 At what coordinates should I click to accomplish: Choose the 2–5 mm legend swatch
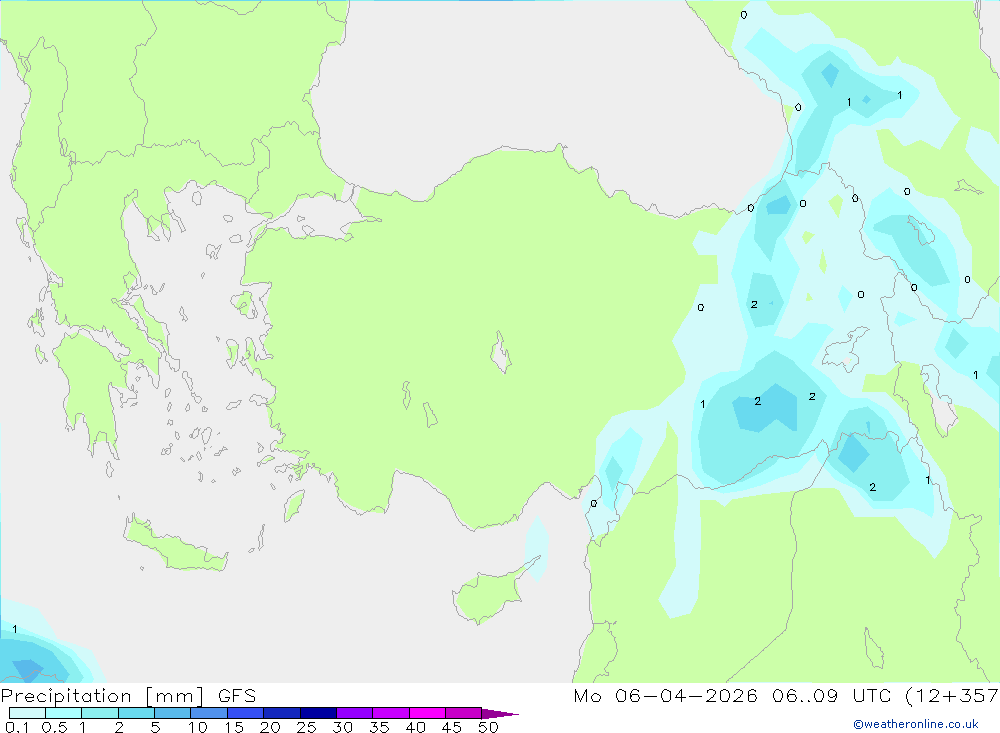pos(136,713)
